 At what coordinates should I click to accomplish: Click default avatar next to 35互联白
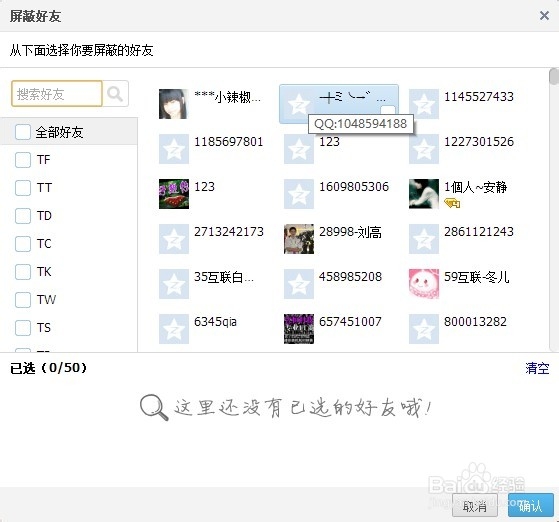[174, 283]
